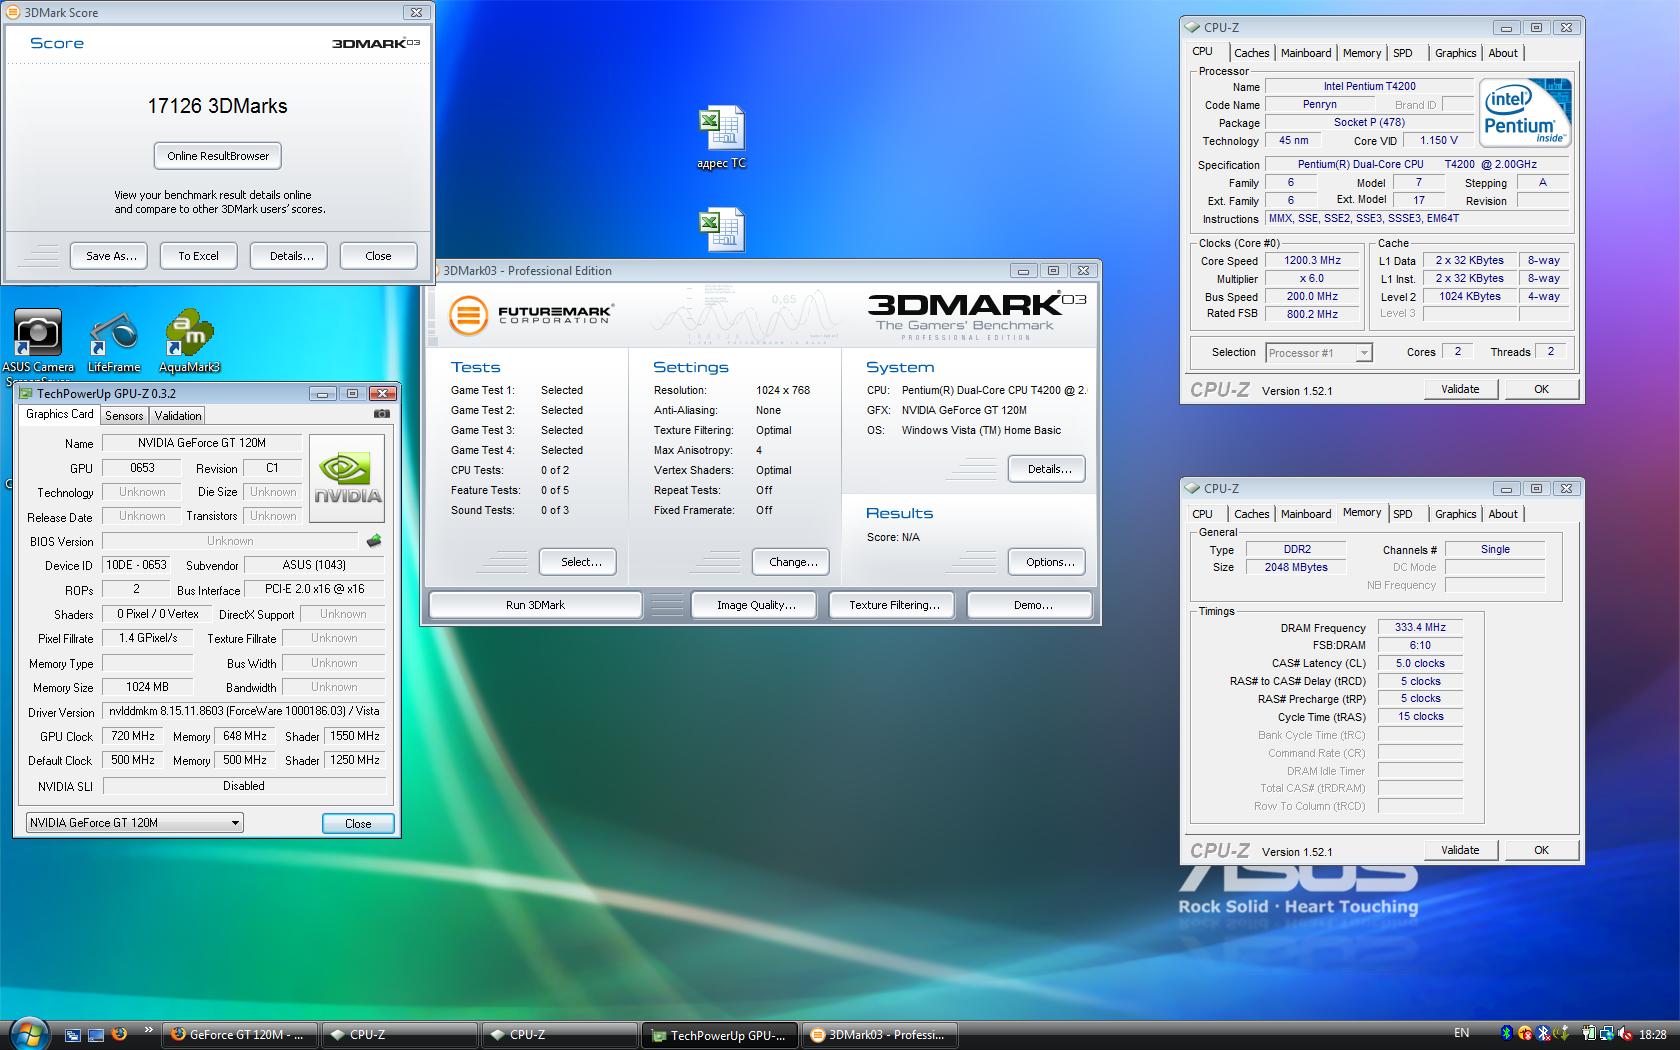Click the Memory Size value 1024 MB
This screenshot has width=1680, height=1050.
point(147,687)
